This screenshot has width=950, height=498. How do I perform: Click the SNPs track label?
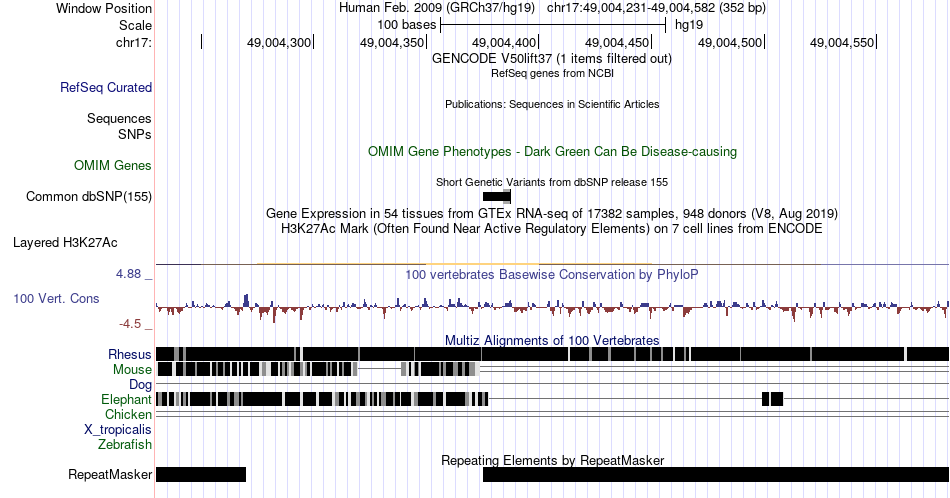point(135,134)
